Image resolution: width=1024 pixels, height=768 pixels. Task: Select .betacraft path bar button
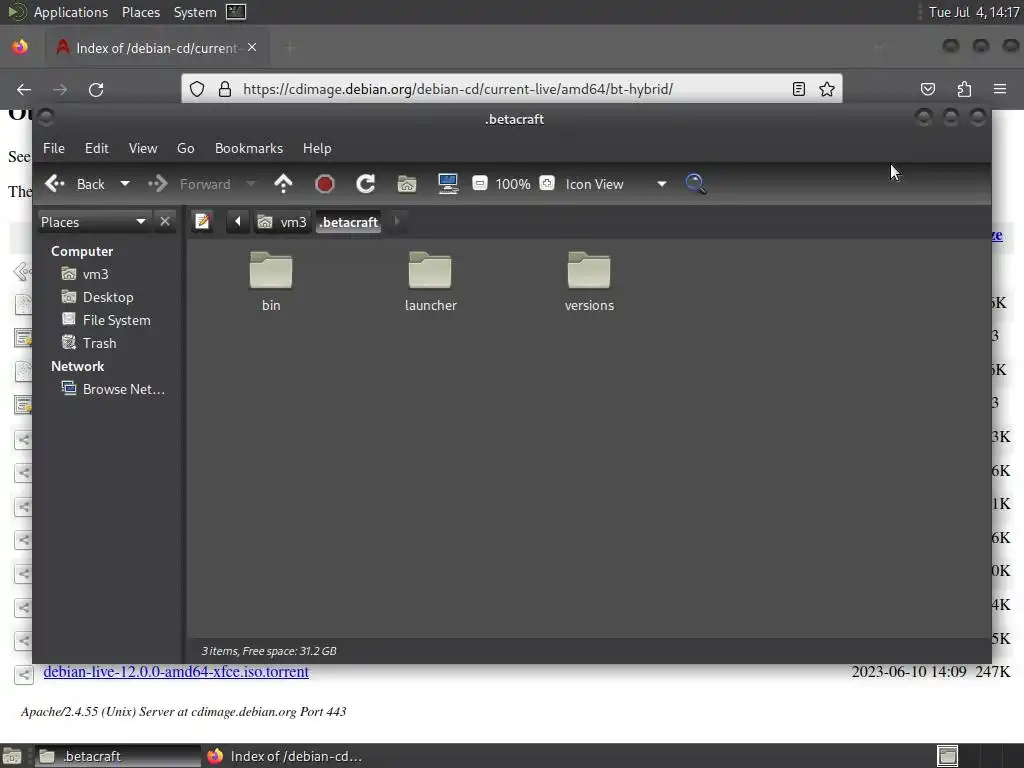349,222
